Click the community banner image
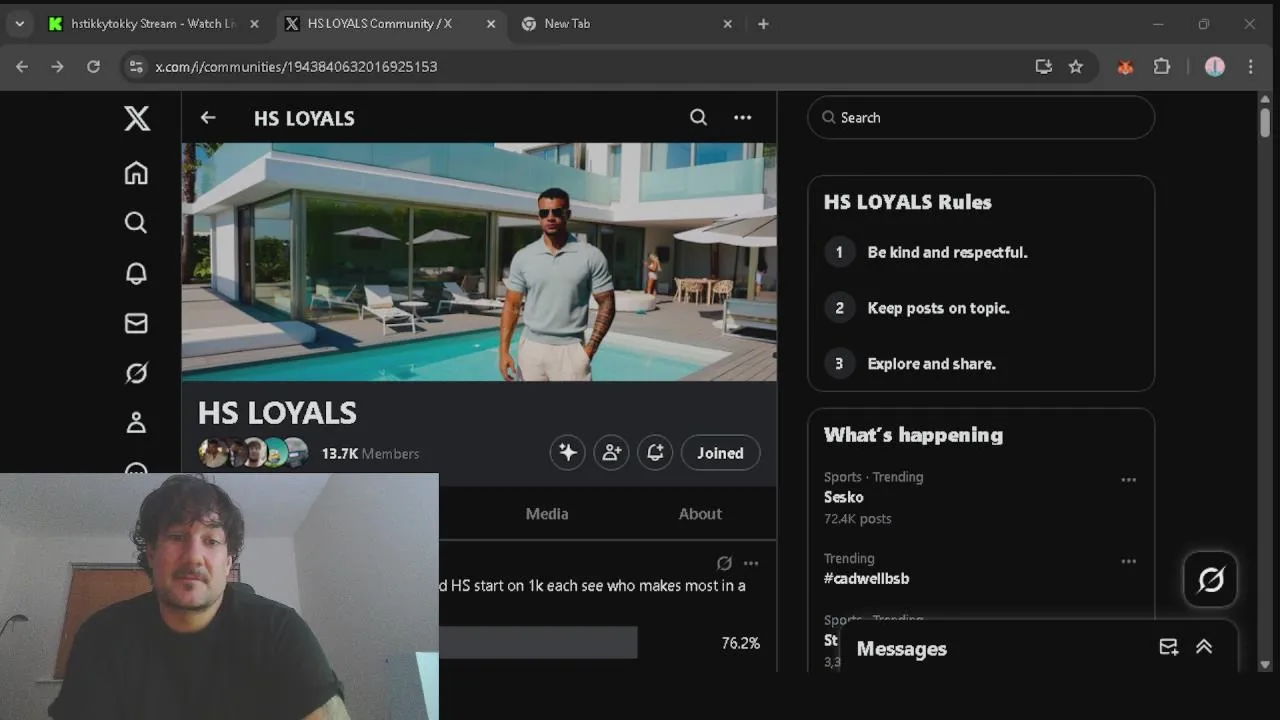Viewport: 1280px width, 720px height. click(x=479, y=262)
